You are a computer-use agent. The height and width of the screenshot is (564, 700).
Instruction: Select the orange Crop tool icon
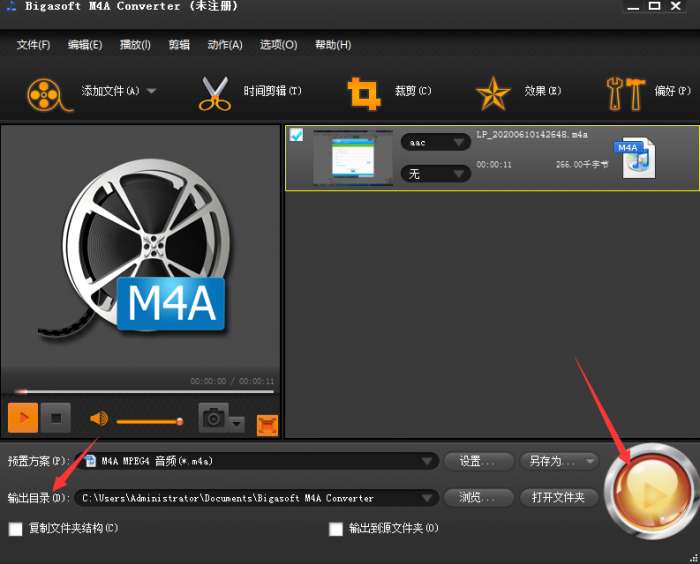(363, 93)
